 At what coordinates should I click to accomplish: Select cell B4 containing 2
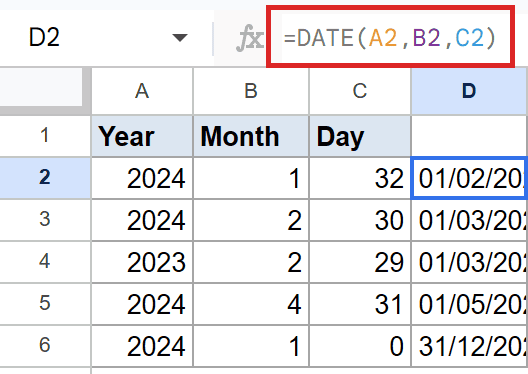[x=251, y=262]
